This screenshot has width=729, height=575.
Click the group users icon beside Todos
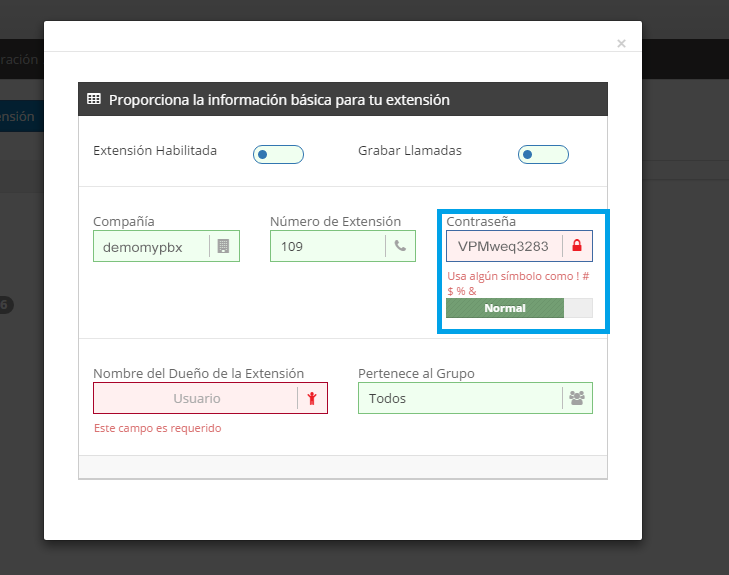tap(577, 398)
